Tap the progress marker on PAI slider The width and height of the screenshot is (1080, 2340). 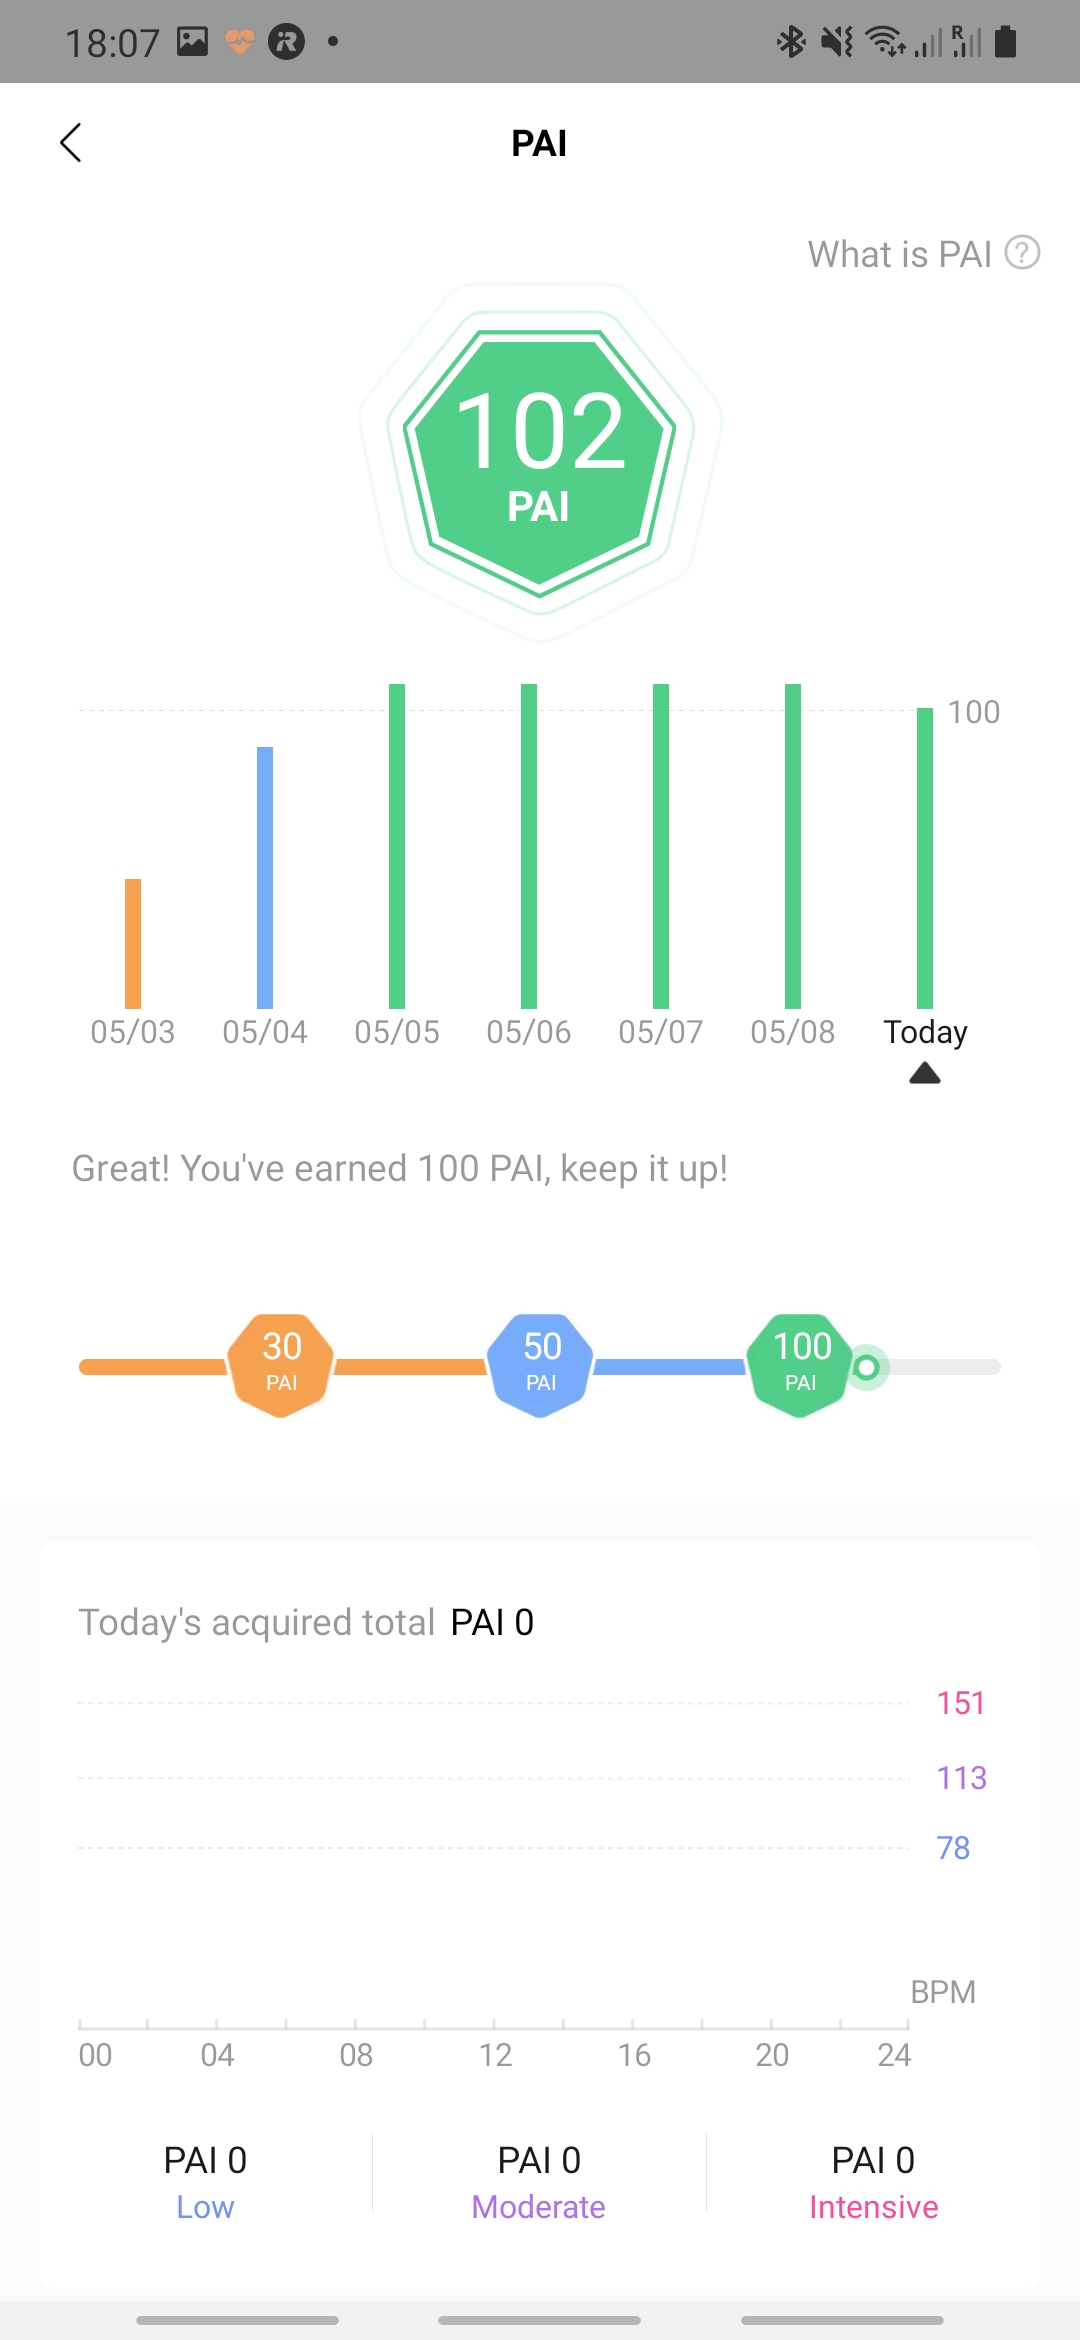(x=867, y=1367)
